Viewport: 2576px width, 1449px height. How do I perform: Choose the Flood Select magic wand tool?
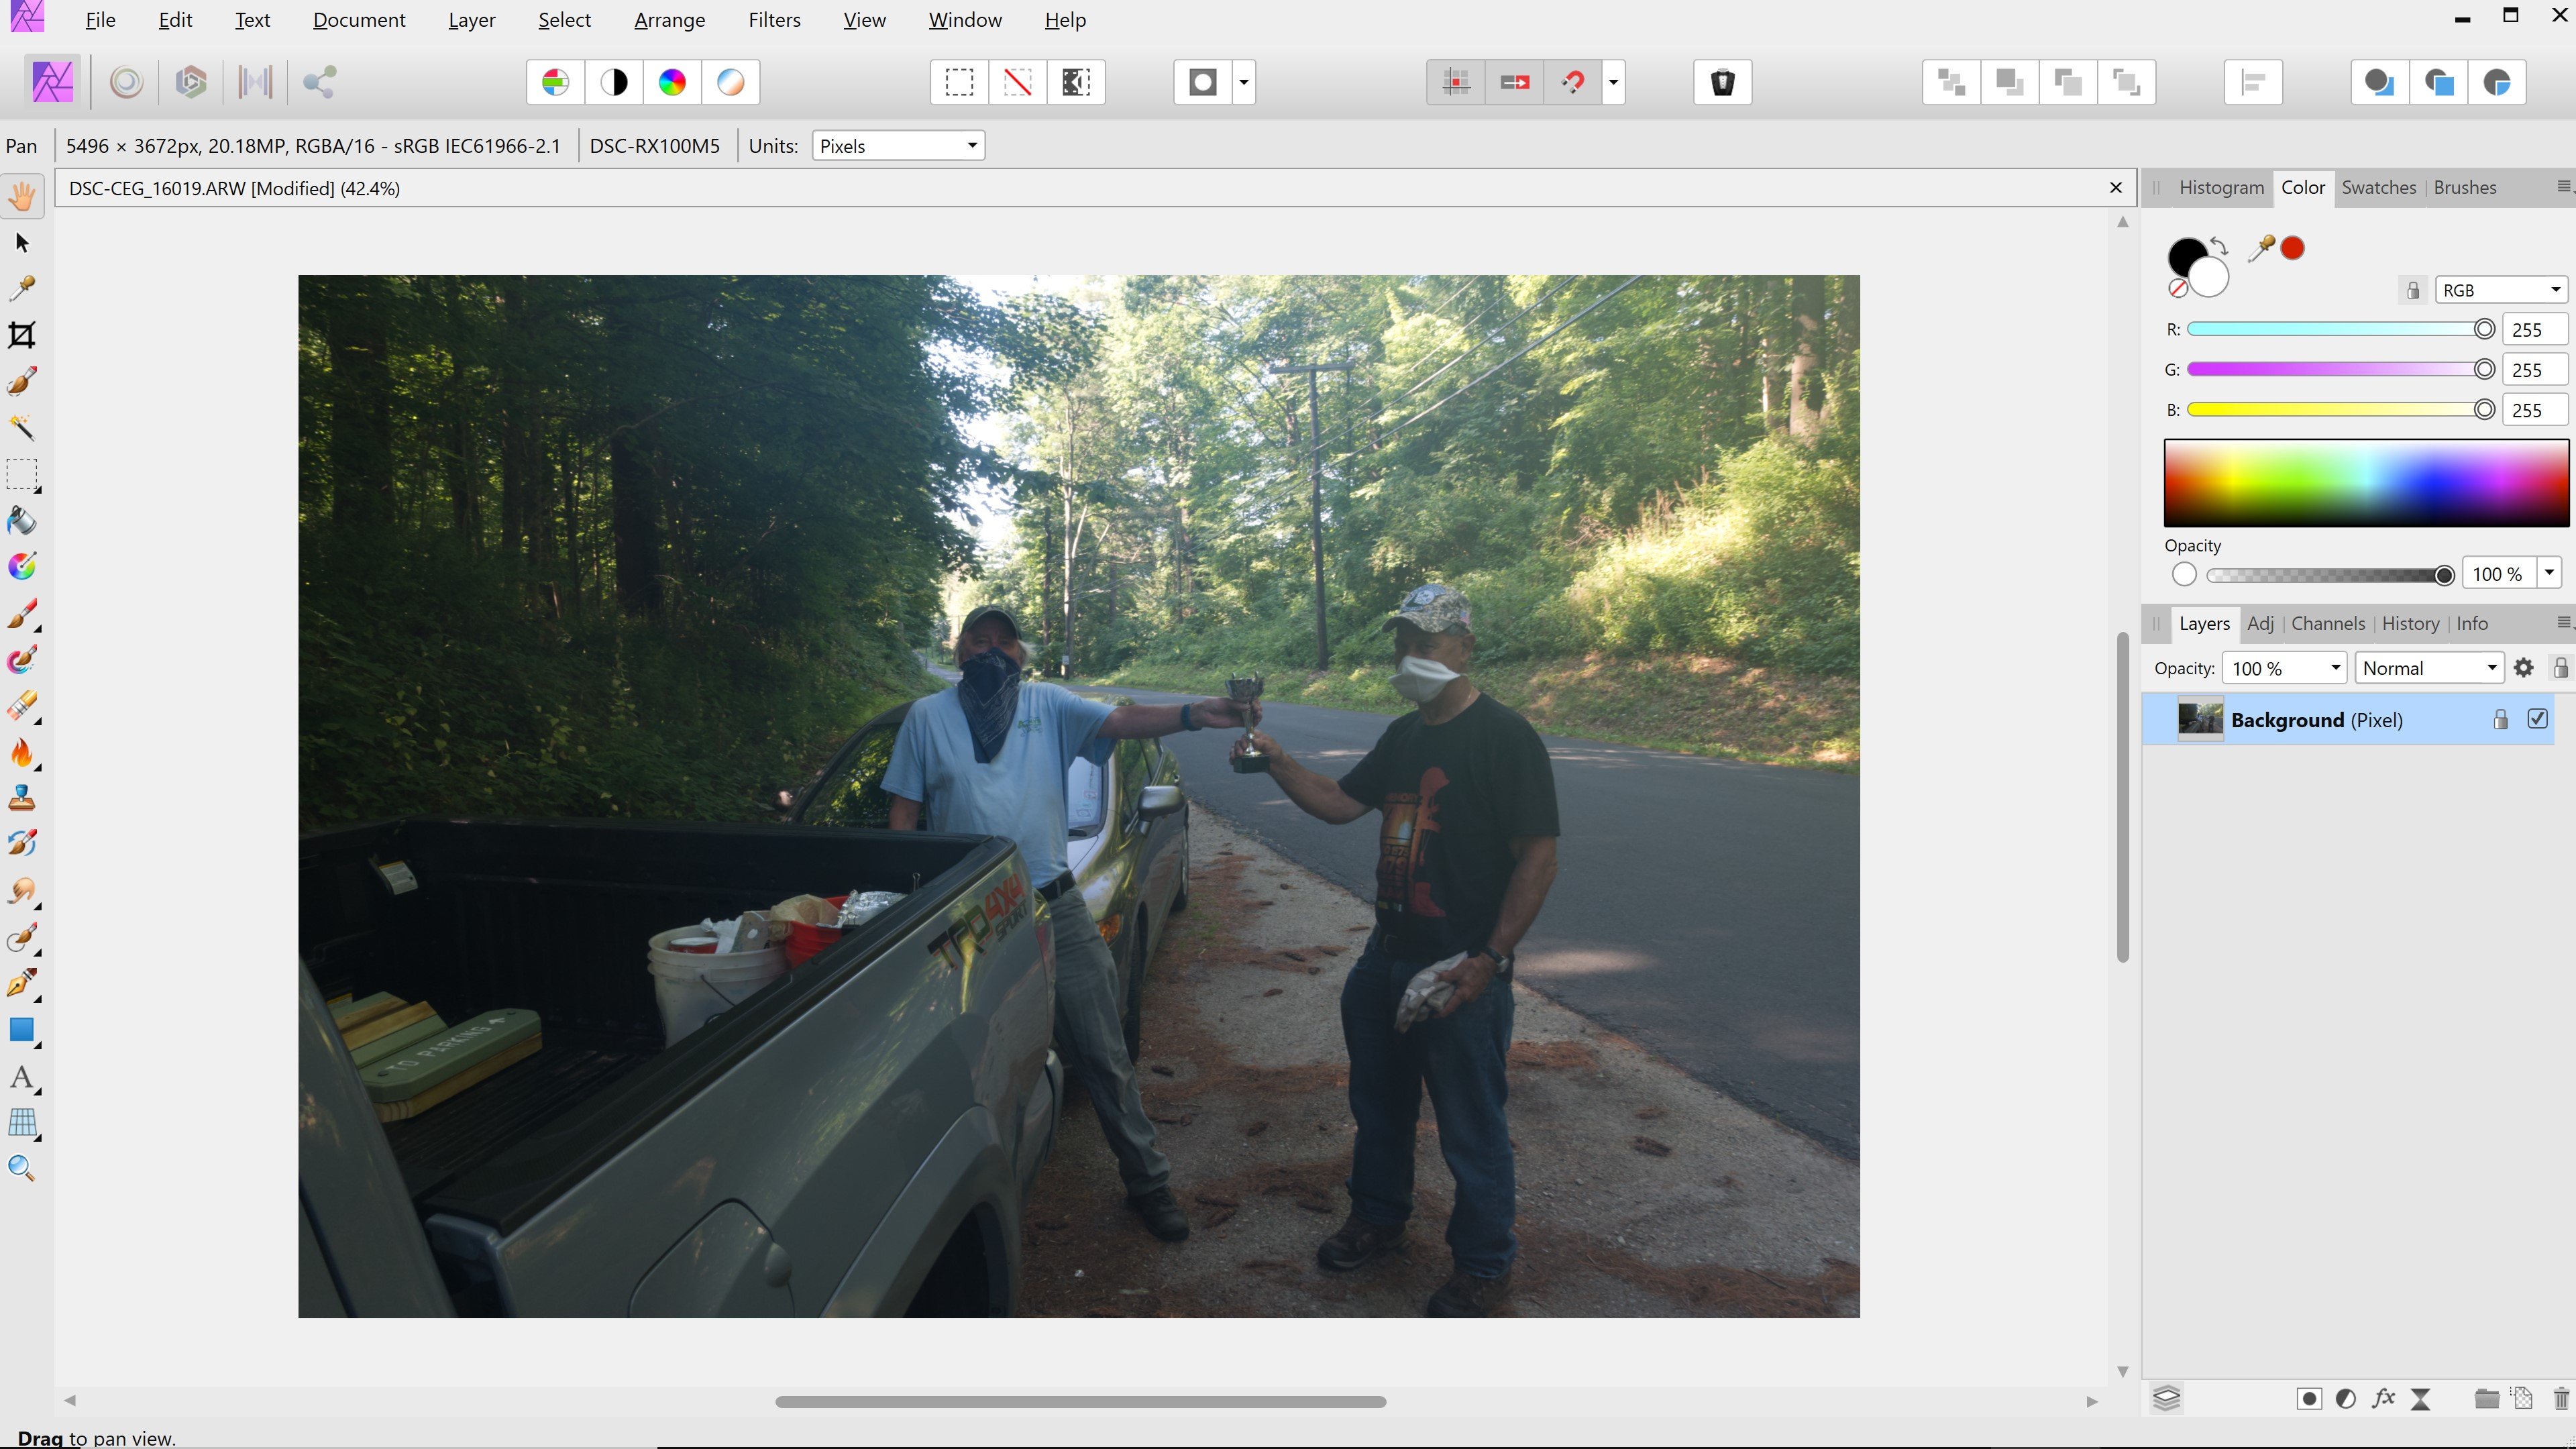coord(22,427)
